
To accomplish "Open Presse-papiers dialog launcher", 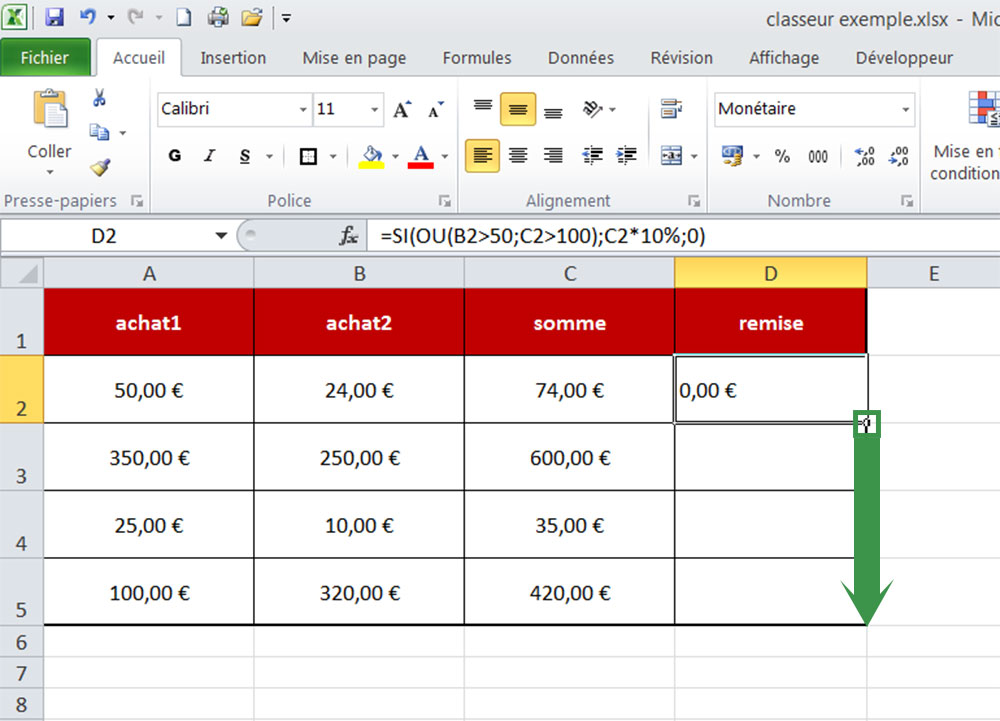I will 136,201.
